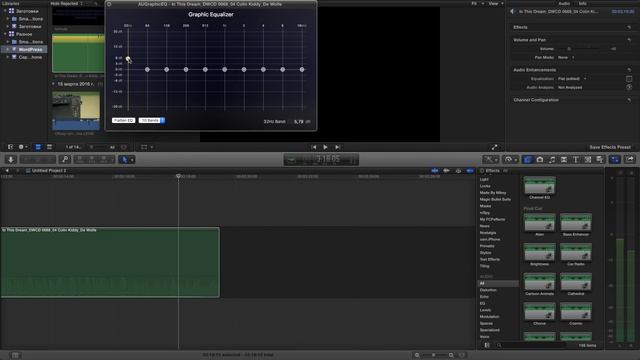The height and width of the screenshot is (360, 640).
Task: Select Modulation audio effects category
Action: click(x=489, y=317)
